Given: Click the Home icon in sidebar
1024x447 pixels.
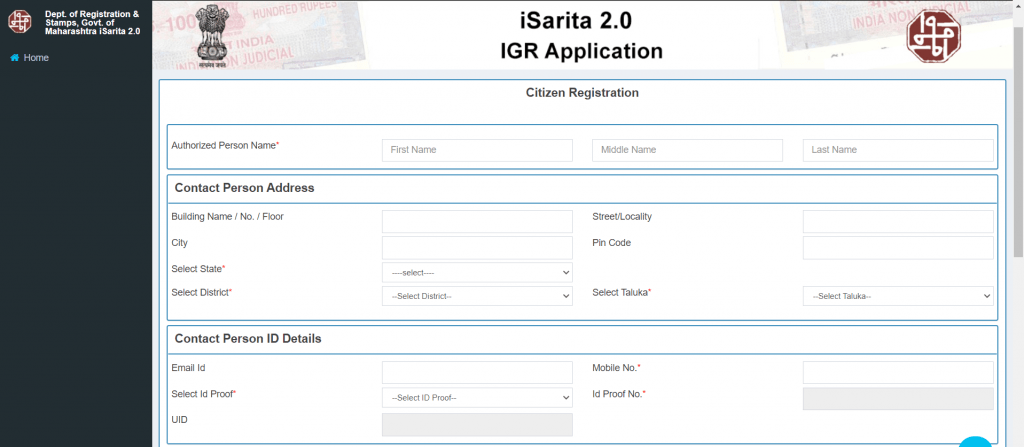Looking at the screenshot, I should (15, 58).
